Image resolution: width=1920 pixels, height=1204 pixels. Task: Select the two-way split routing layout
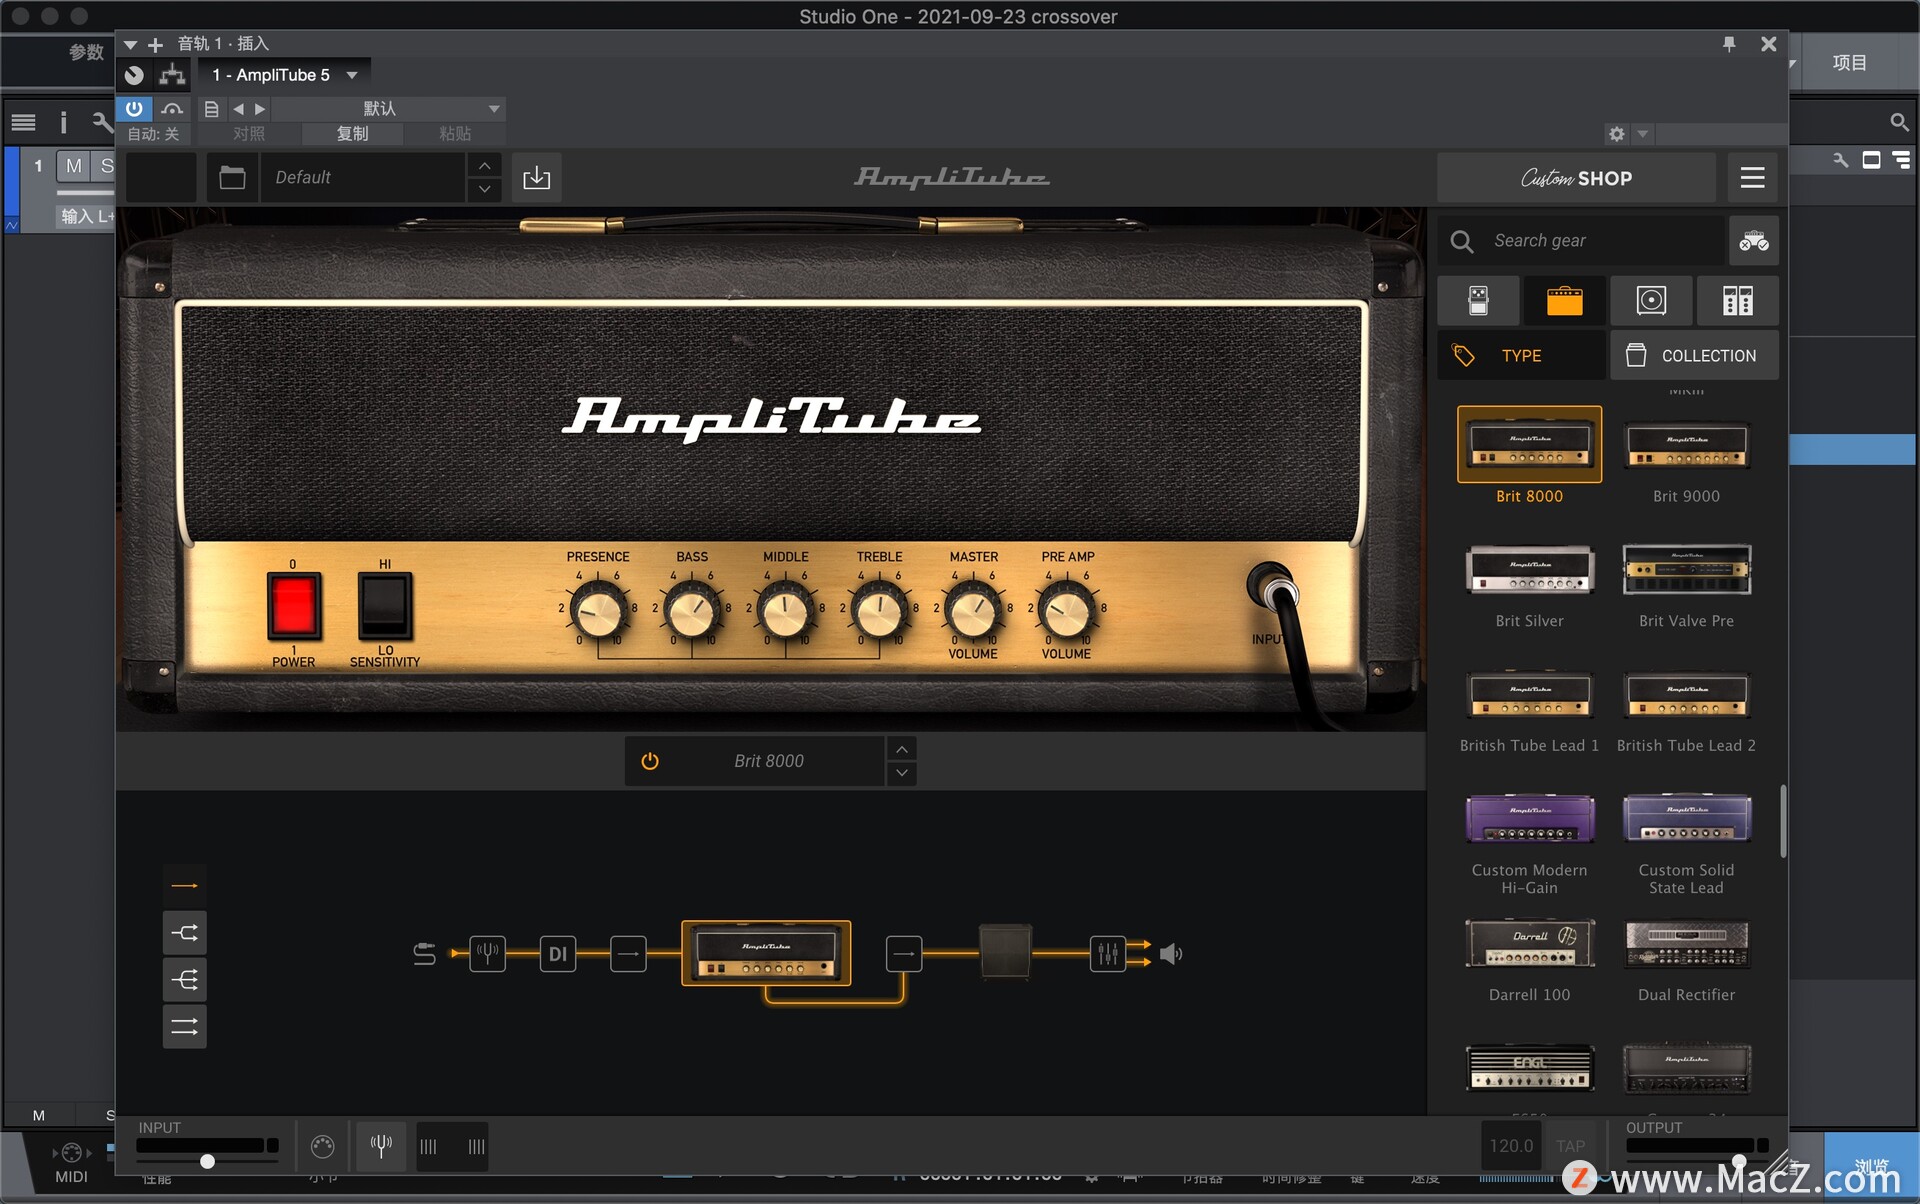click(x=185, y=933)
